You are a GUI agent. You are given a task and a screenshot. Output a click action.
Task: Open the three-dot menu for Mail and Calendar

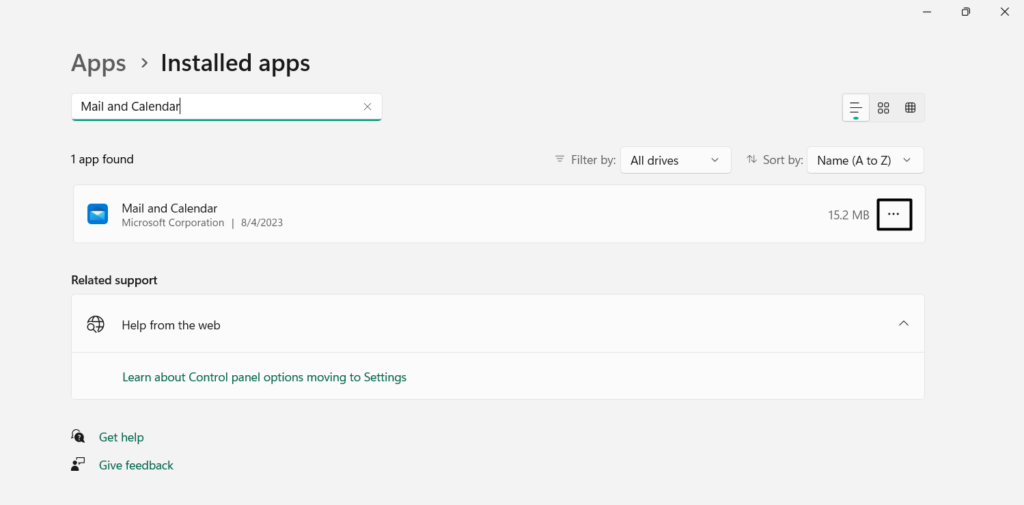point(894,214)
